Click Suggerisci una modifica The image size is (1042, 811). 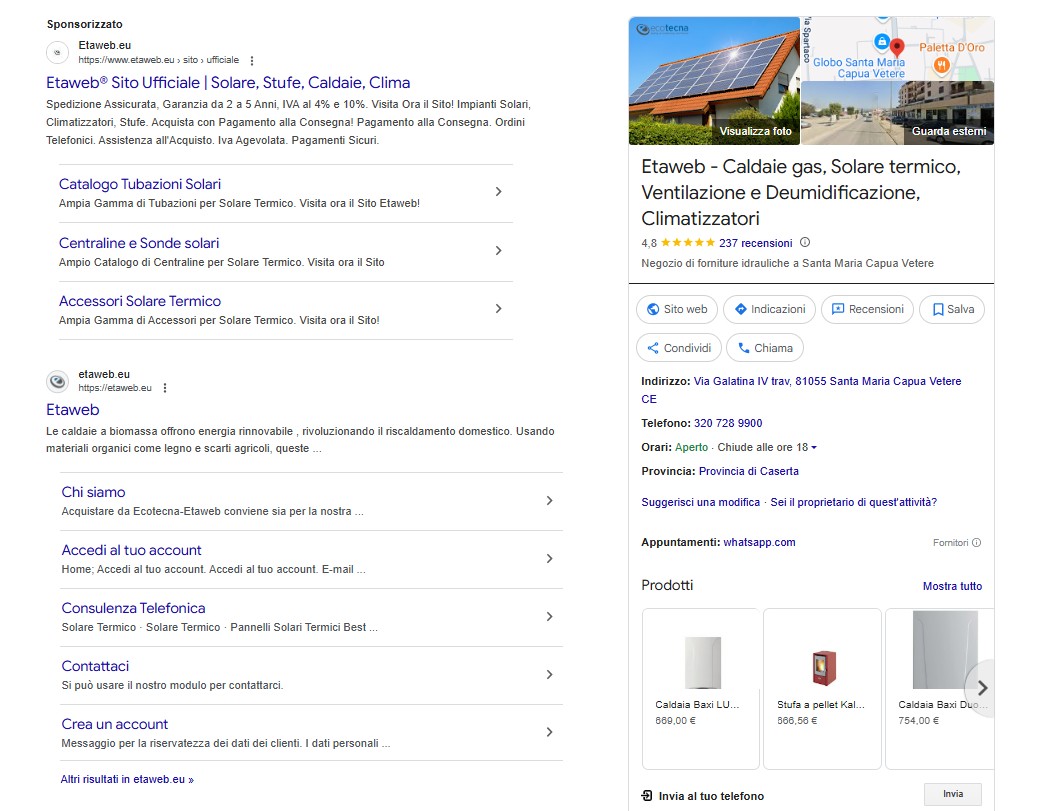(x=700, y=503)
